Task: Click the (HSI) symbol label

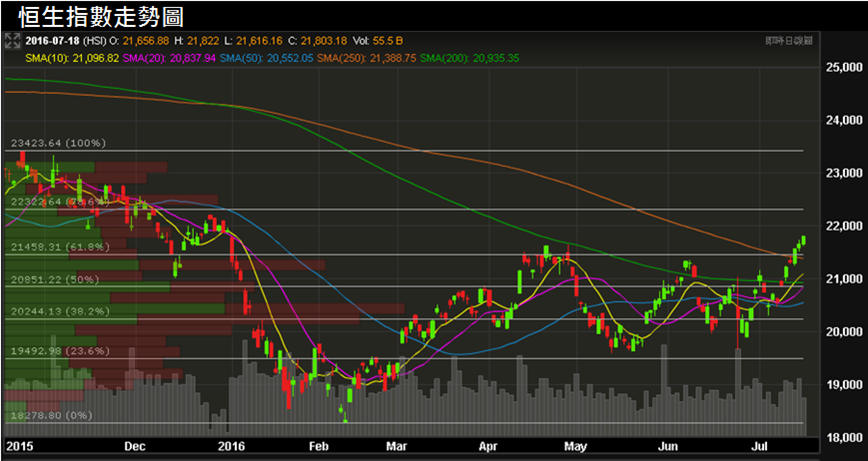Action: tap(94, 42)
